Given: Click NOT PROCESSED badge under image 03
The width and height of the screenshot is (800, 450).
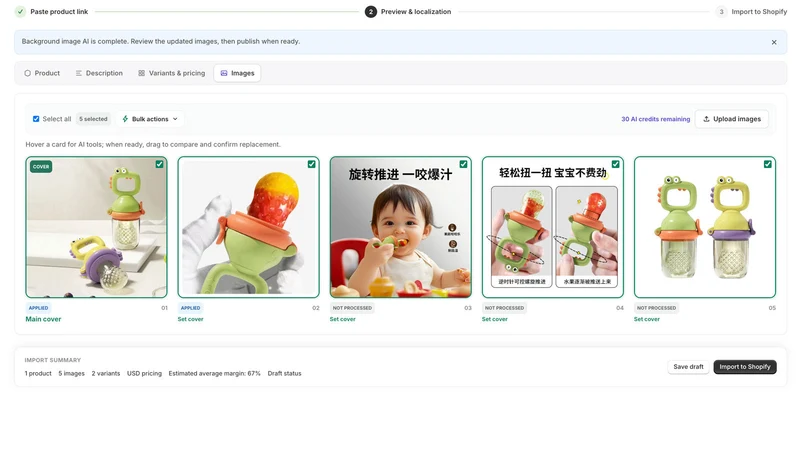Looking at the screenshot, I should pyautogui.click(x=352, y=308).
